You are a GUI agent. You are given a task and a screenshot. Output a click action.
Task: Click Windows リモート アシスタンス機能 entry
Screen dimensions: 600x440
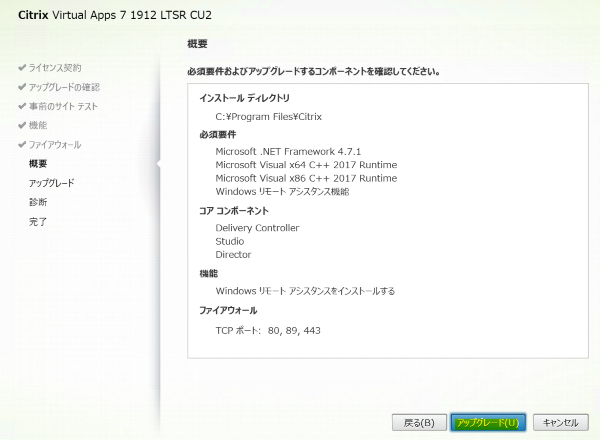(x=282, y=192)
